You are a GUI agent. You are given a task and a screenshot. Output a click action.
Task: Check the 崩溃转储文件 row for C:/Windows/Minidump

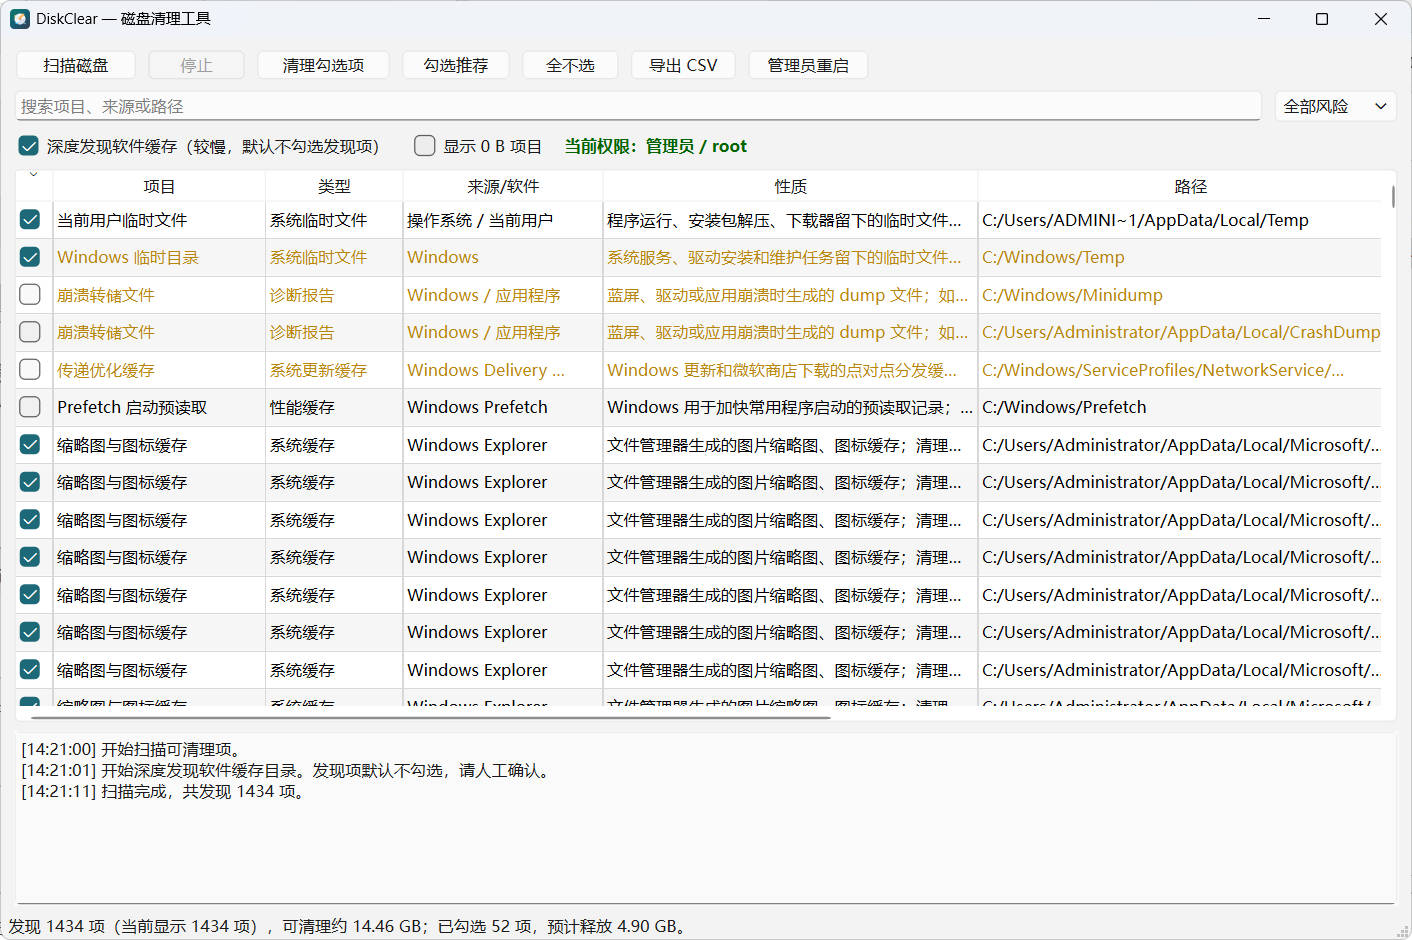(30, 295)
